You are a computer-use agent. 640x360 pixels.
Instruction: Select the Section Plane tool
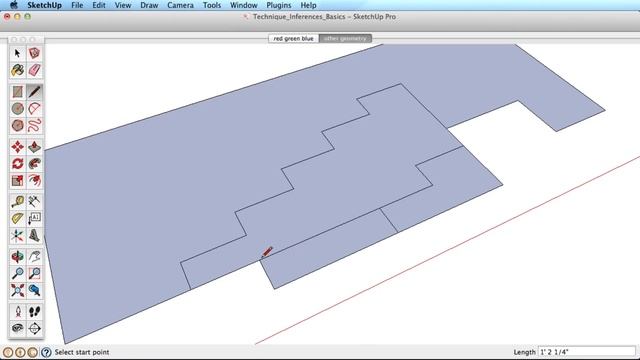(x=34, y=329)
